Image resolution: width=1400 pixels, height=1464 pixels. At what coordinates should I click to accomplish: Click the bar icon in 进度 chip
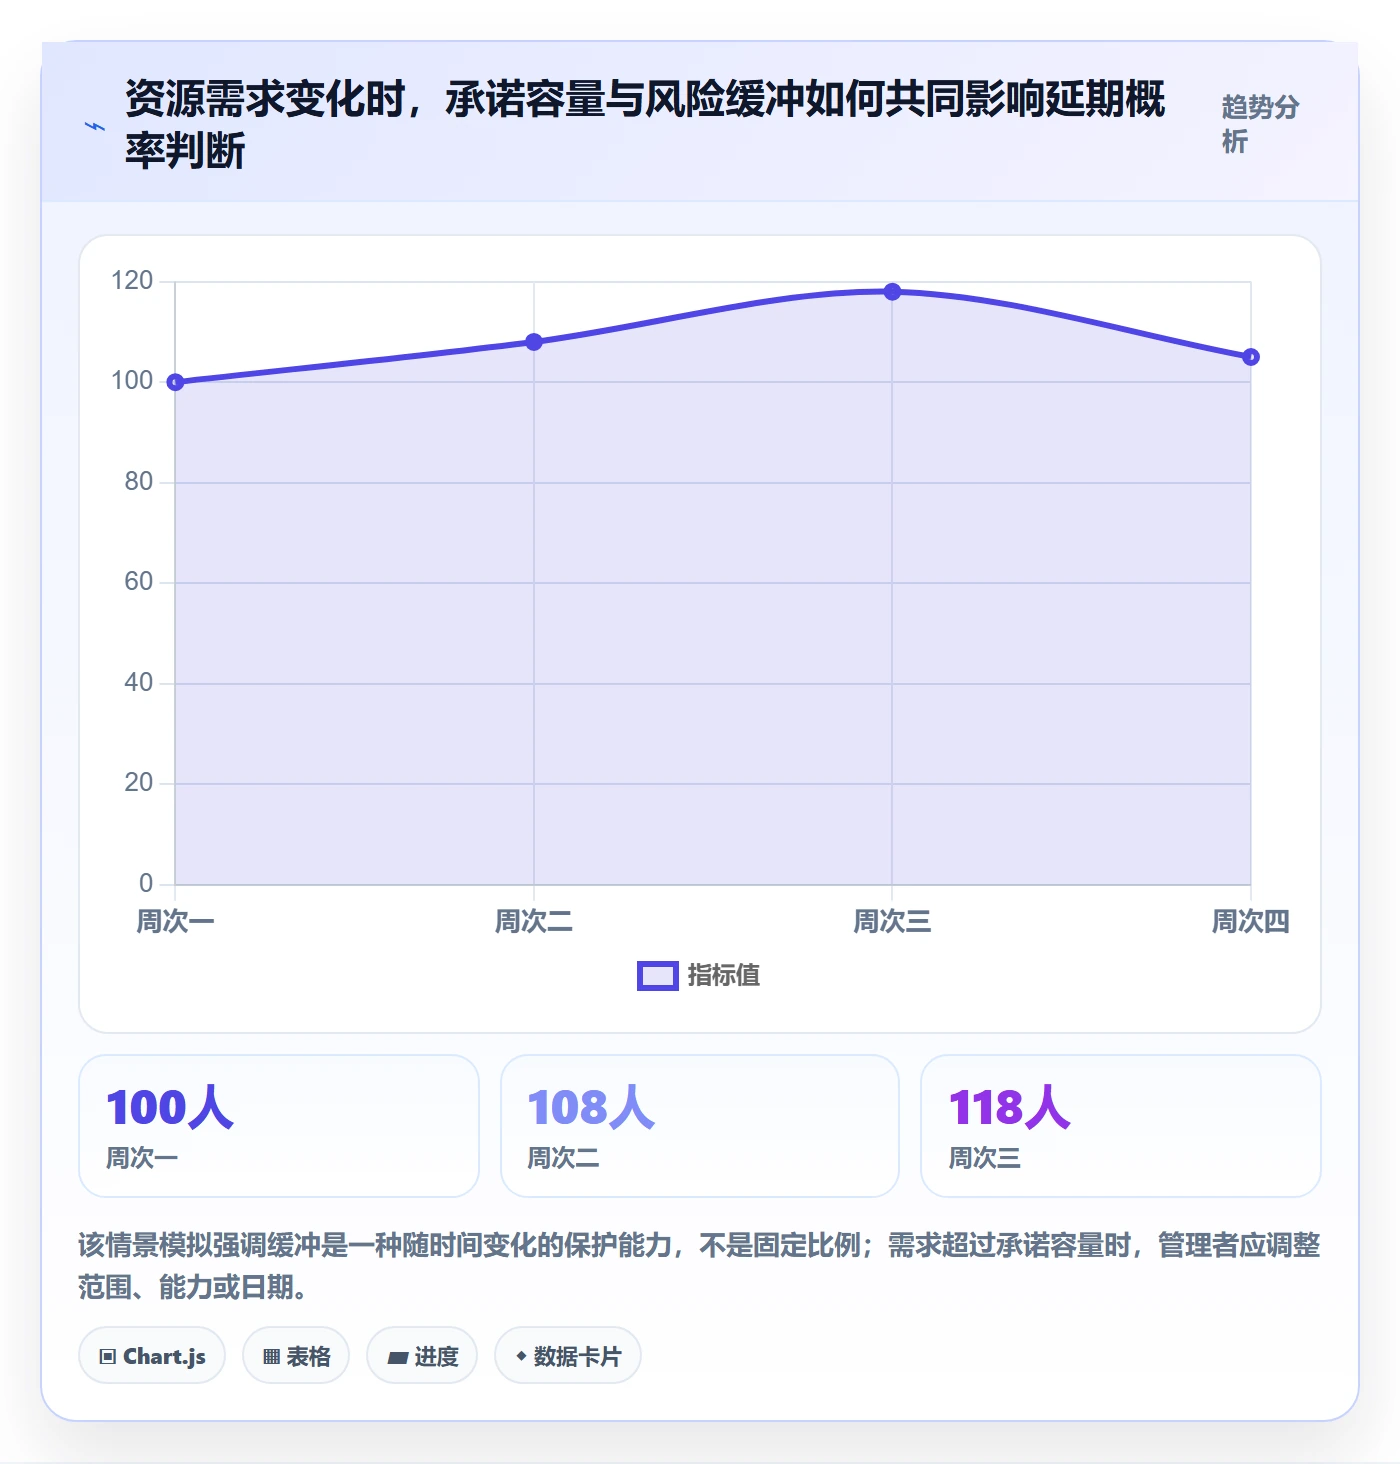398,1358
